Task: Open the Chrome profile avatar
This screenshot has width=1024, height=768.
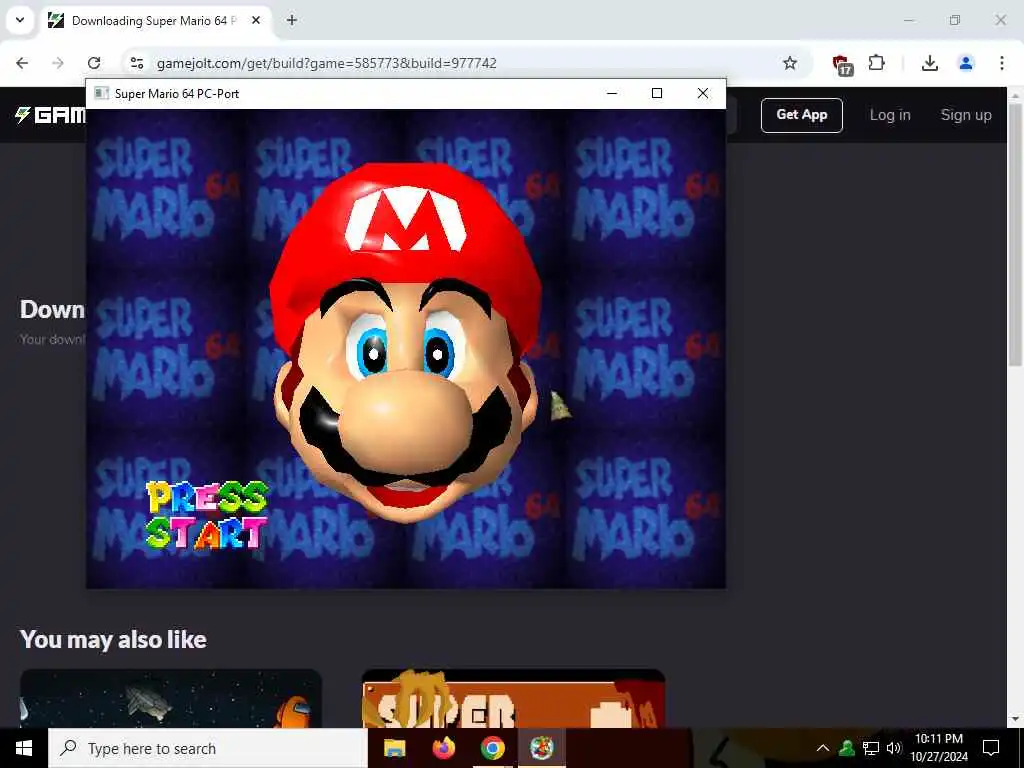Action: click(x=965, y=63)
